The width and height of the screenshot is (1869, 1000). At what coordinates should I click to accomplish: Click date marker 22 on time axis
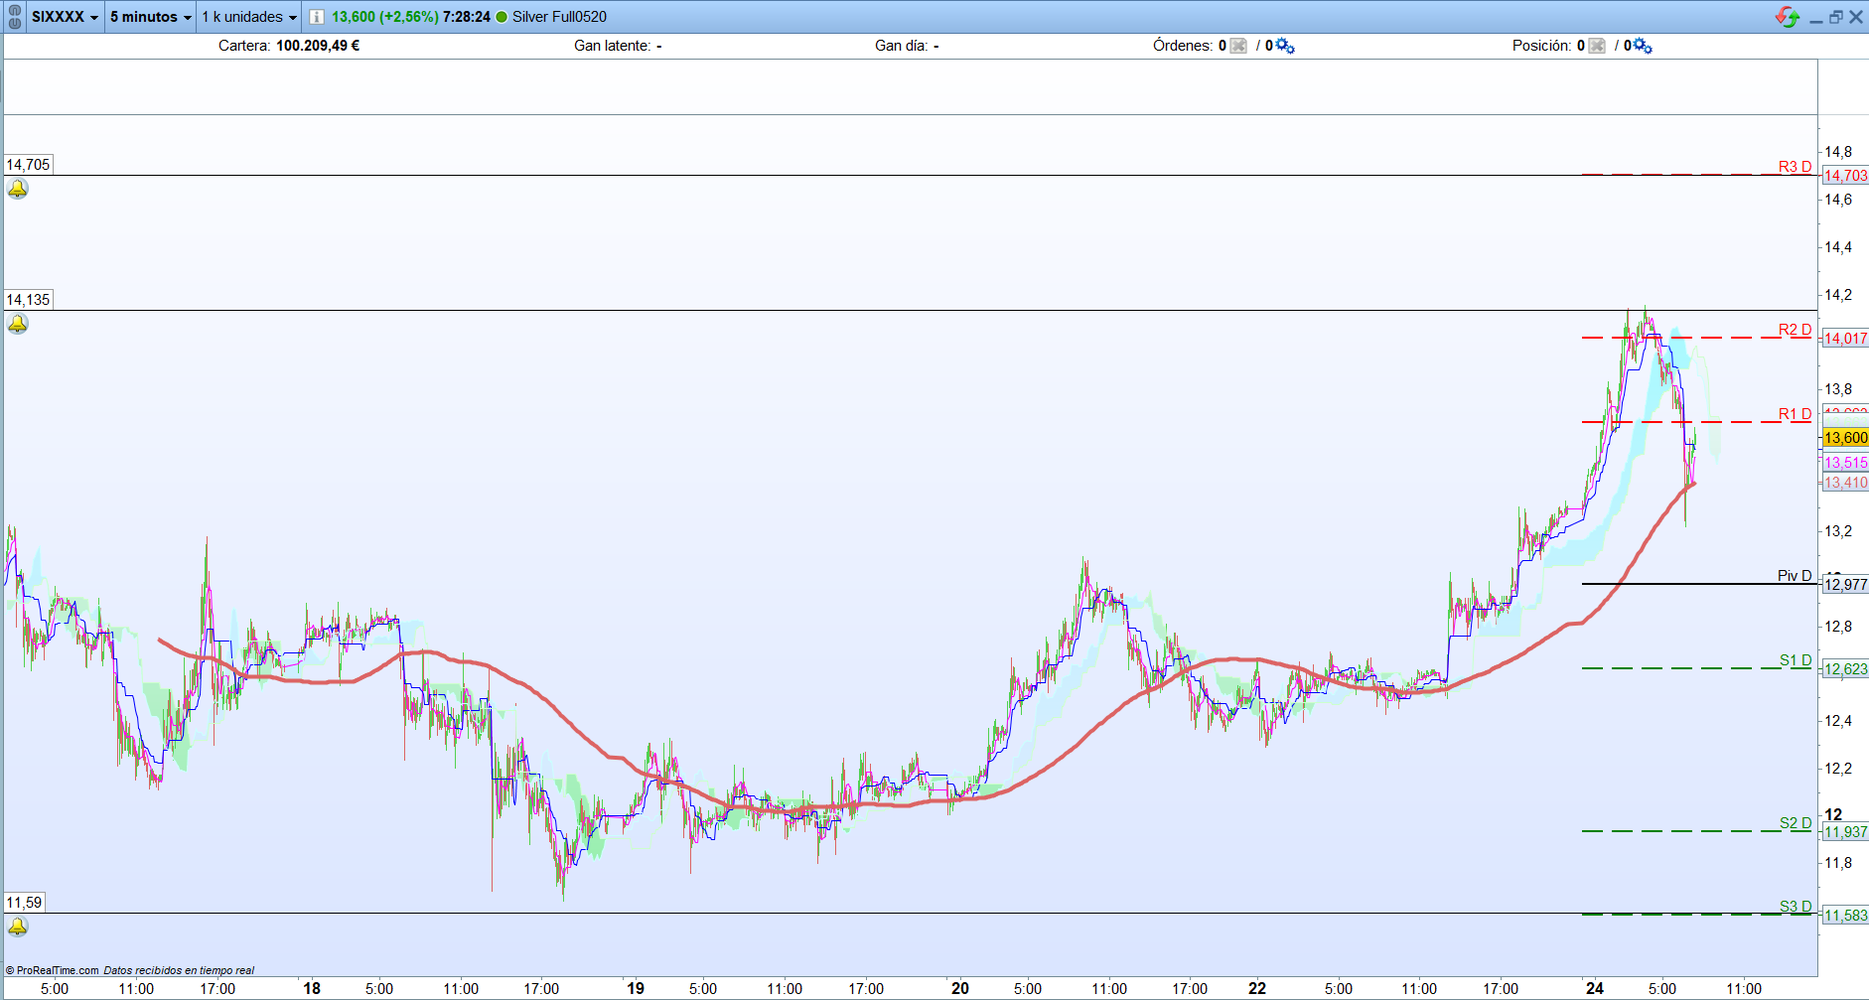[1257, 989]
